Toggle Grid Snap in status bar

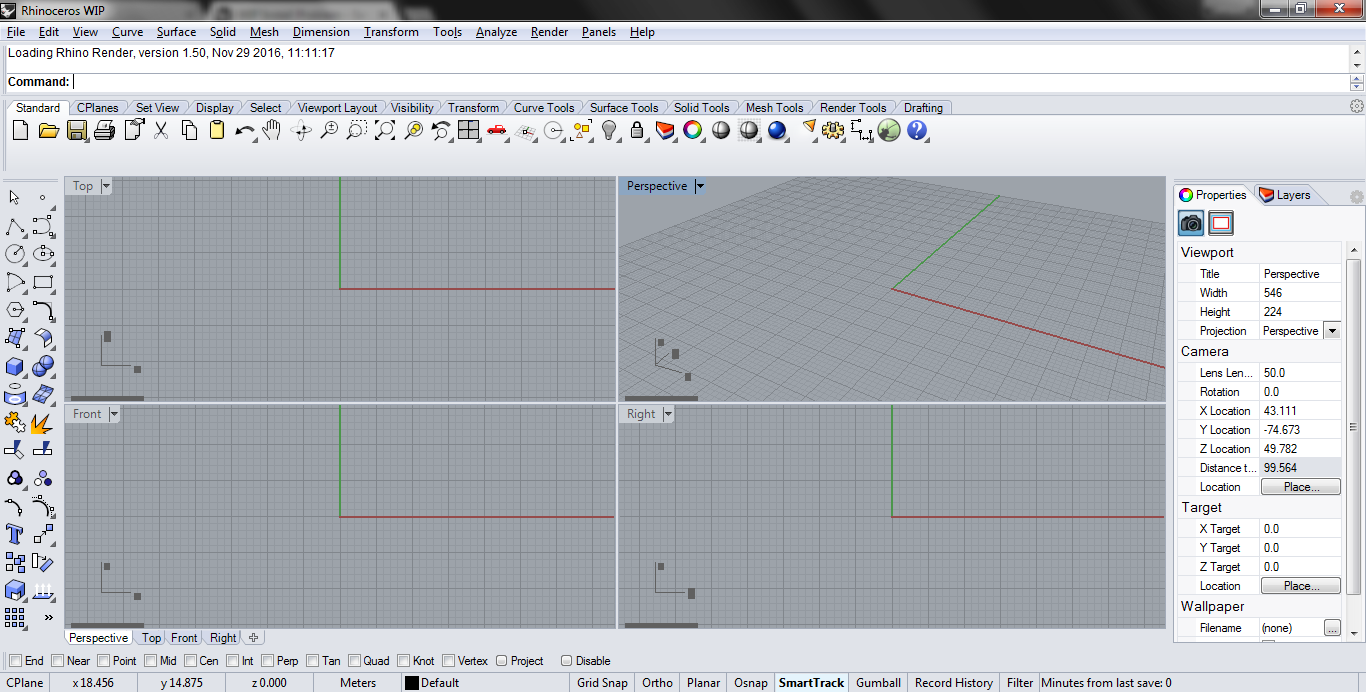coord(602,683)
